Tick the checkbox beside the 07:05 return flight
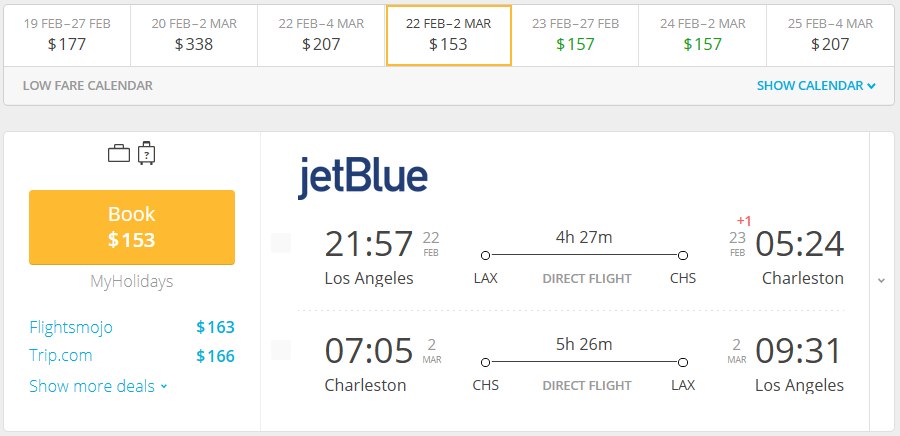This screenshot has width=900, height=436. pos(281,350)
